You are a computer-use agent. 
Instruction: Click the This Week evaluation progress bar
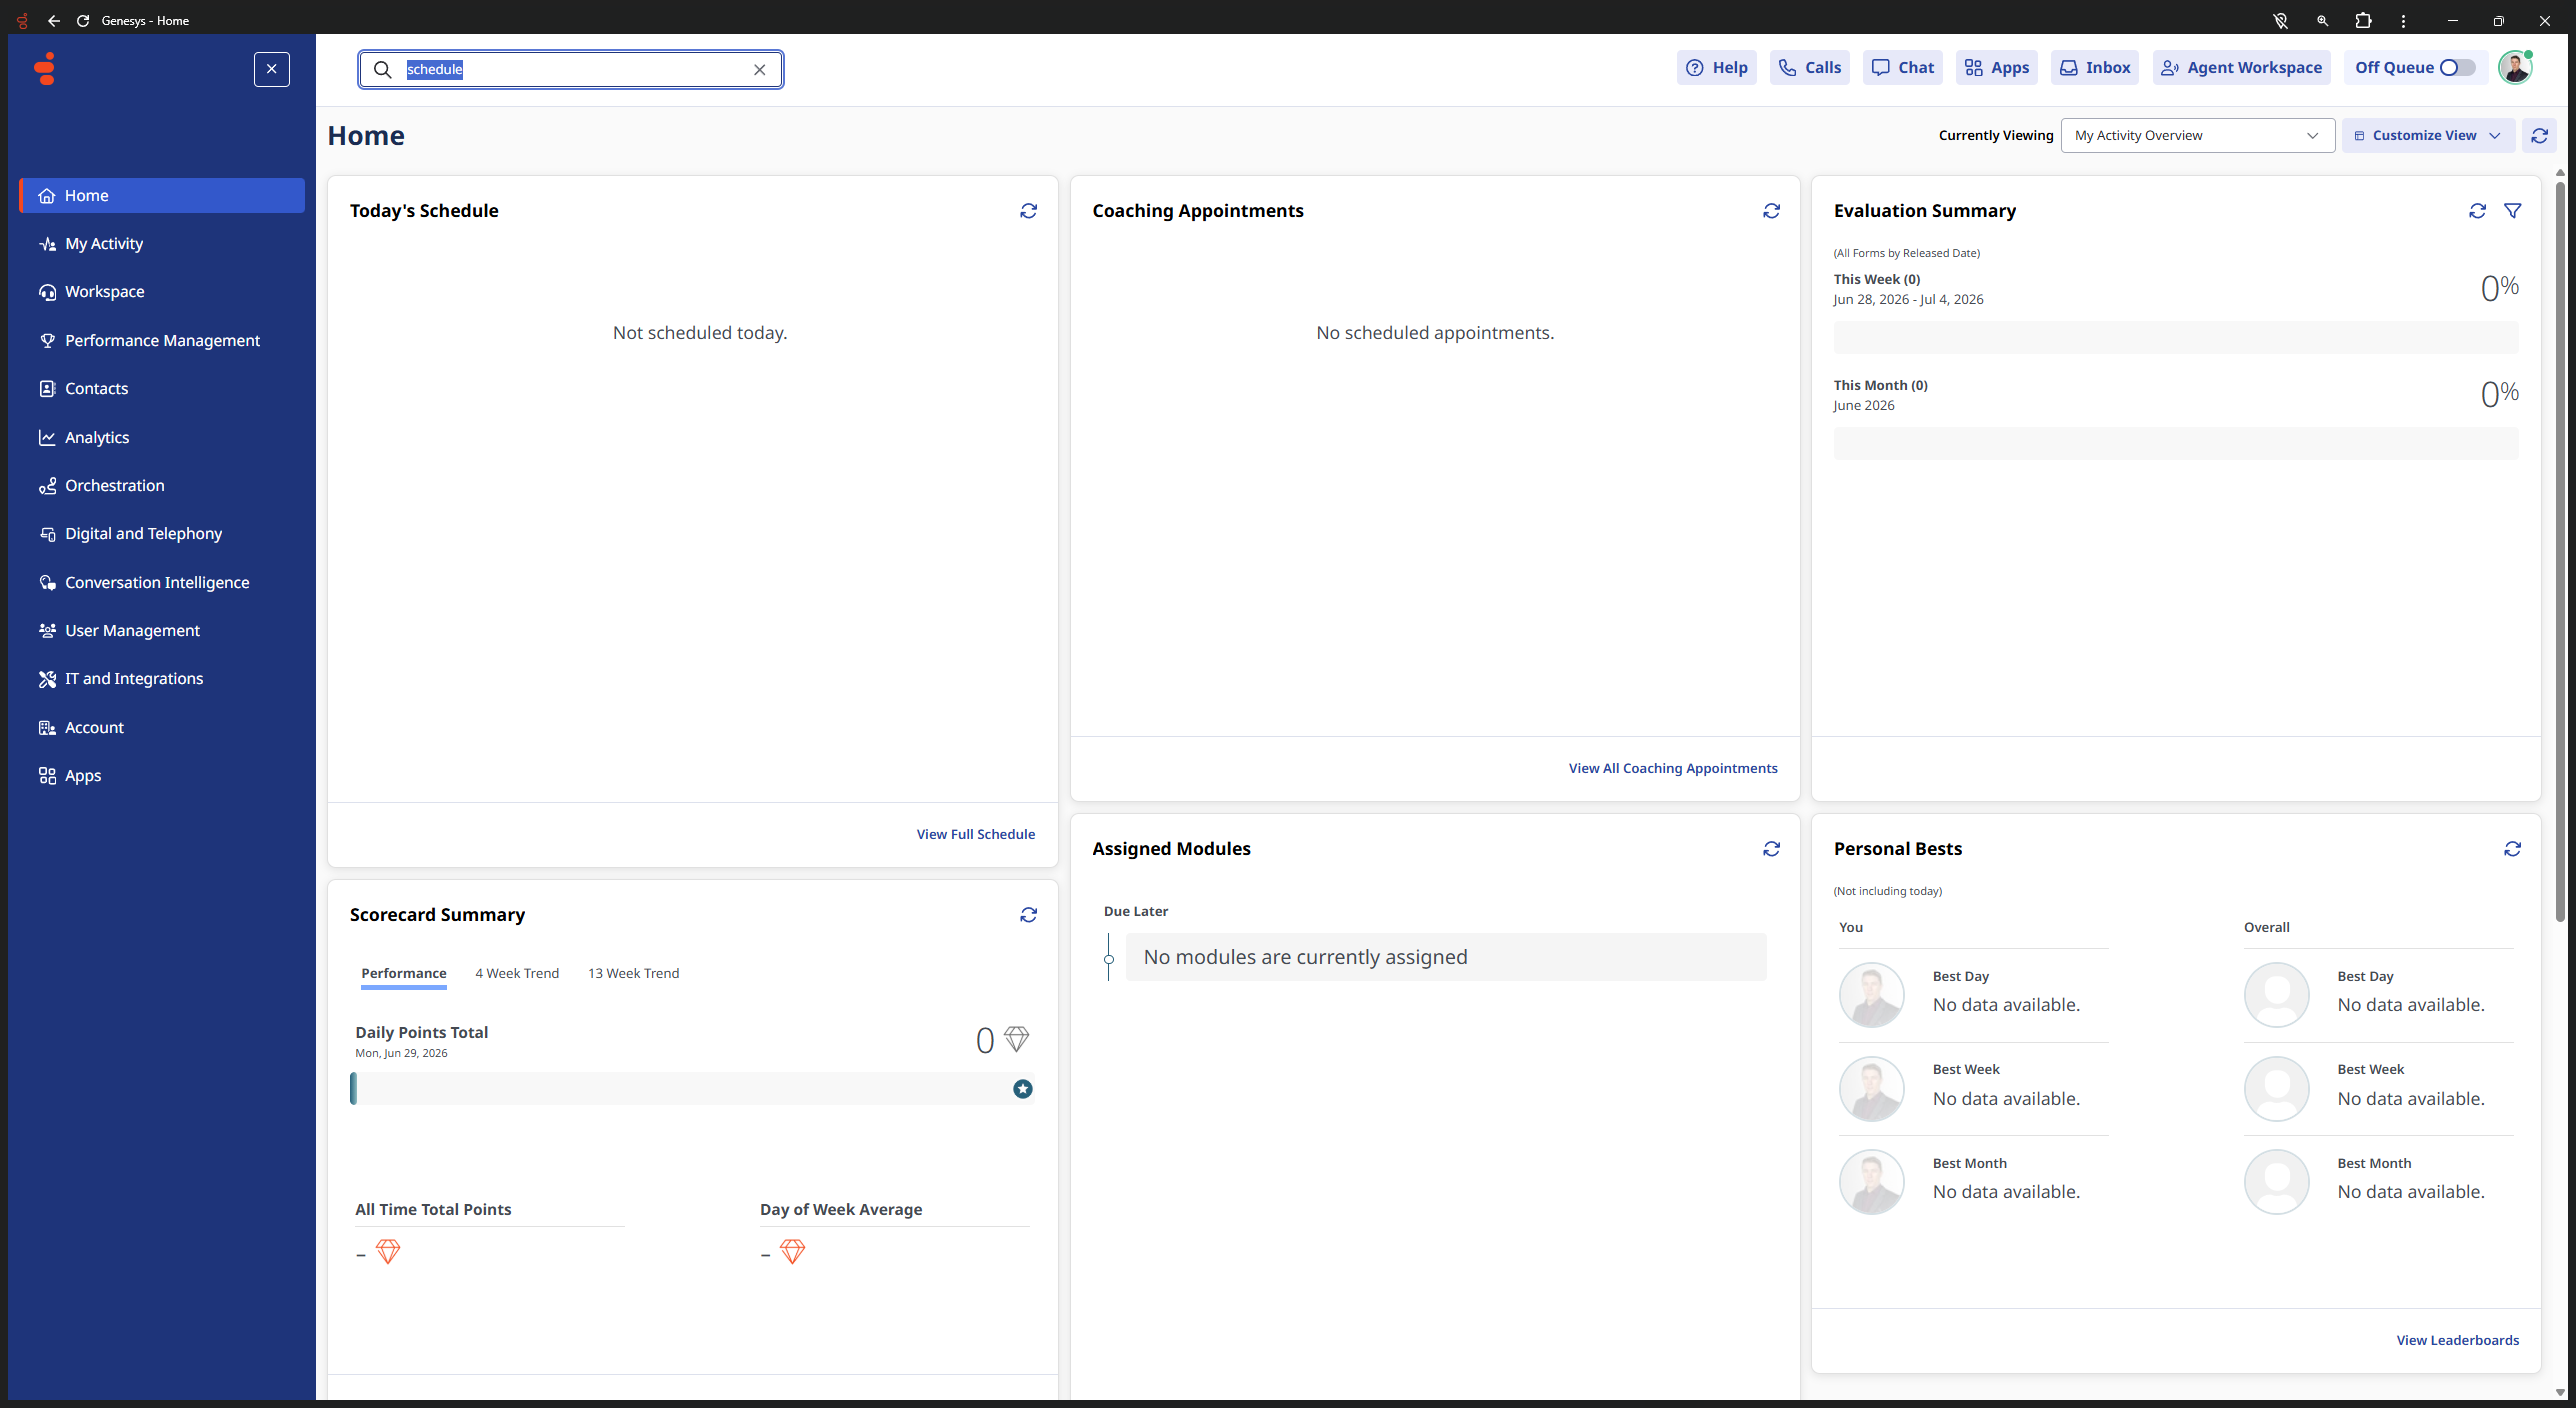click(x=2176, y=337)
